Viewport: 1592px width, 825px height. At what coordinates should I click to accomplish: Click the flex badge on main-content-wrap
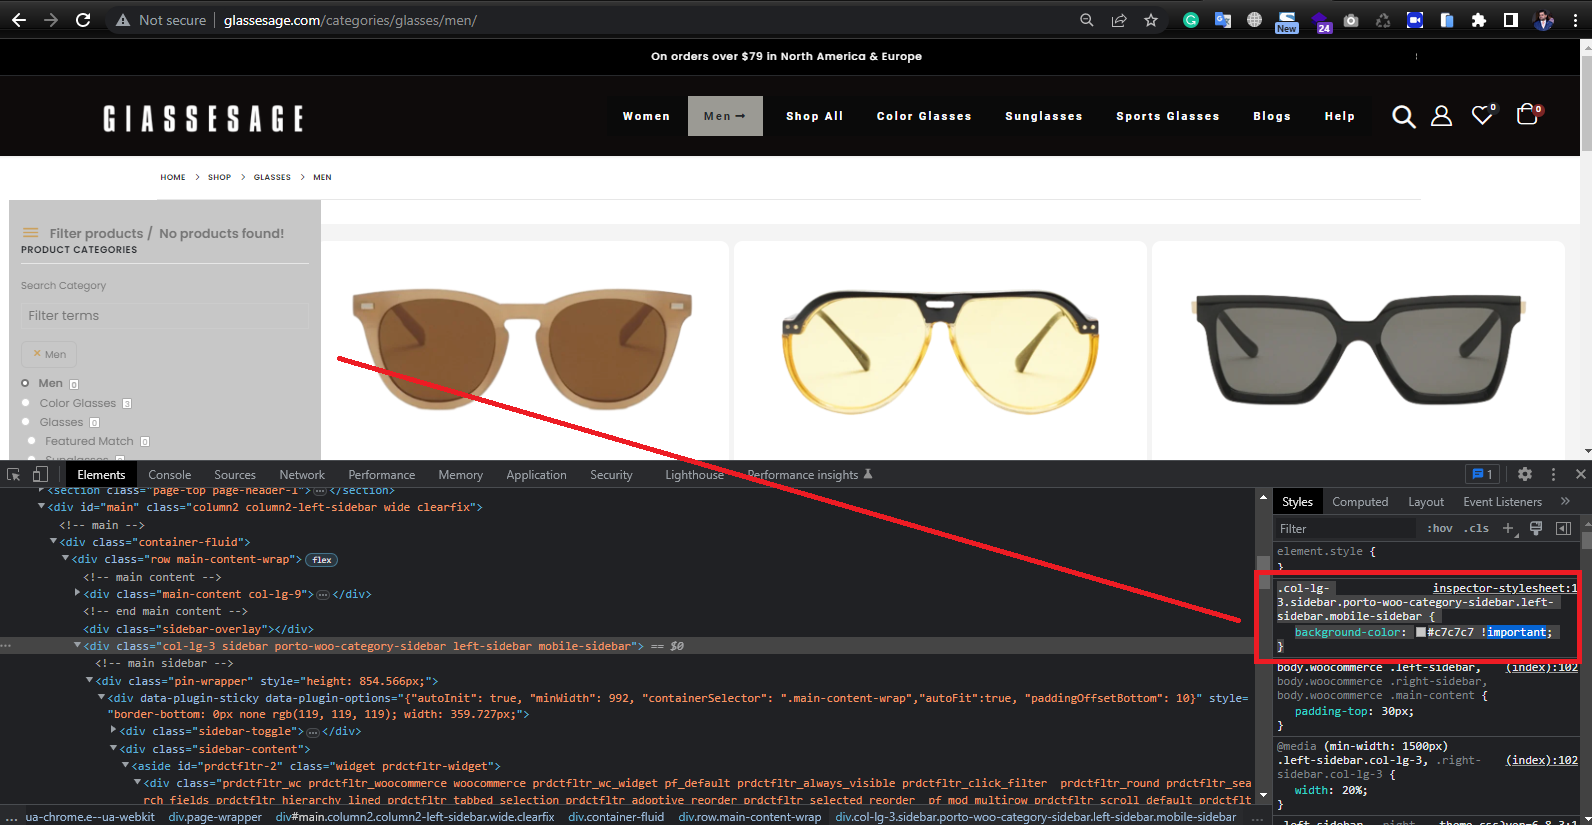click(x=321, y=560)
